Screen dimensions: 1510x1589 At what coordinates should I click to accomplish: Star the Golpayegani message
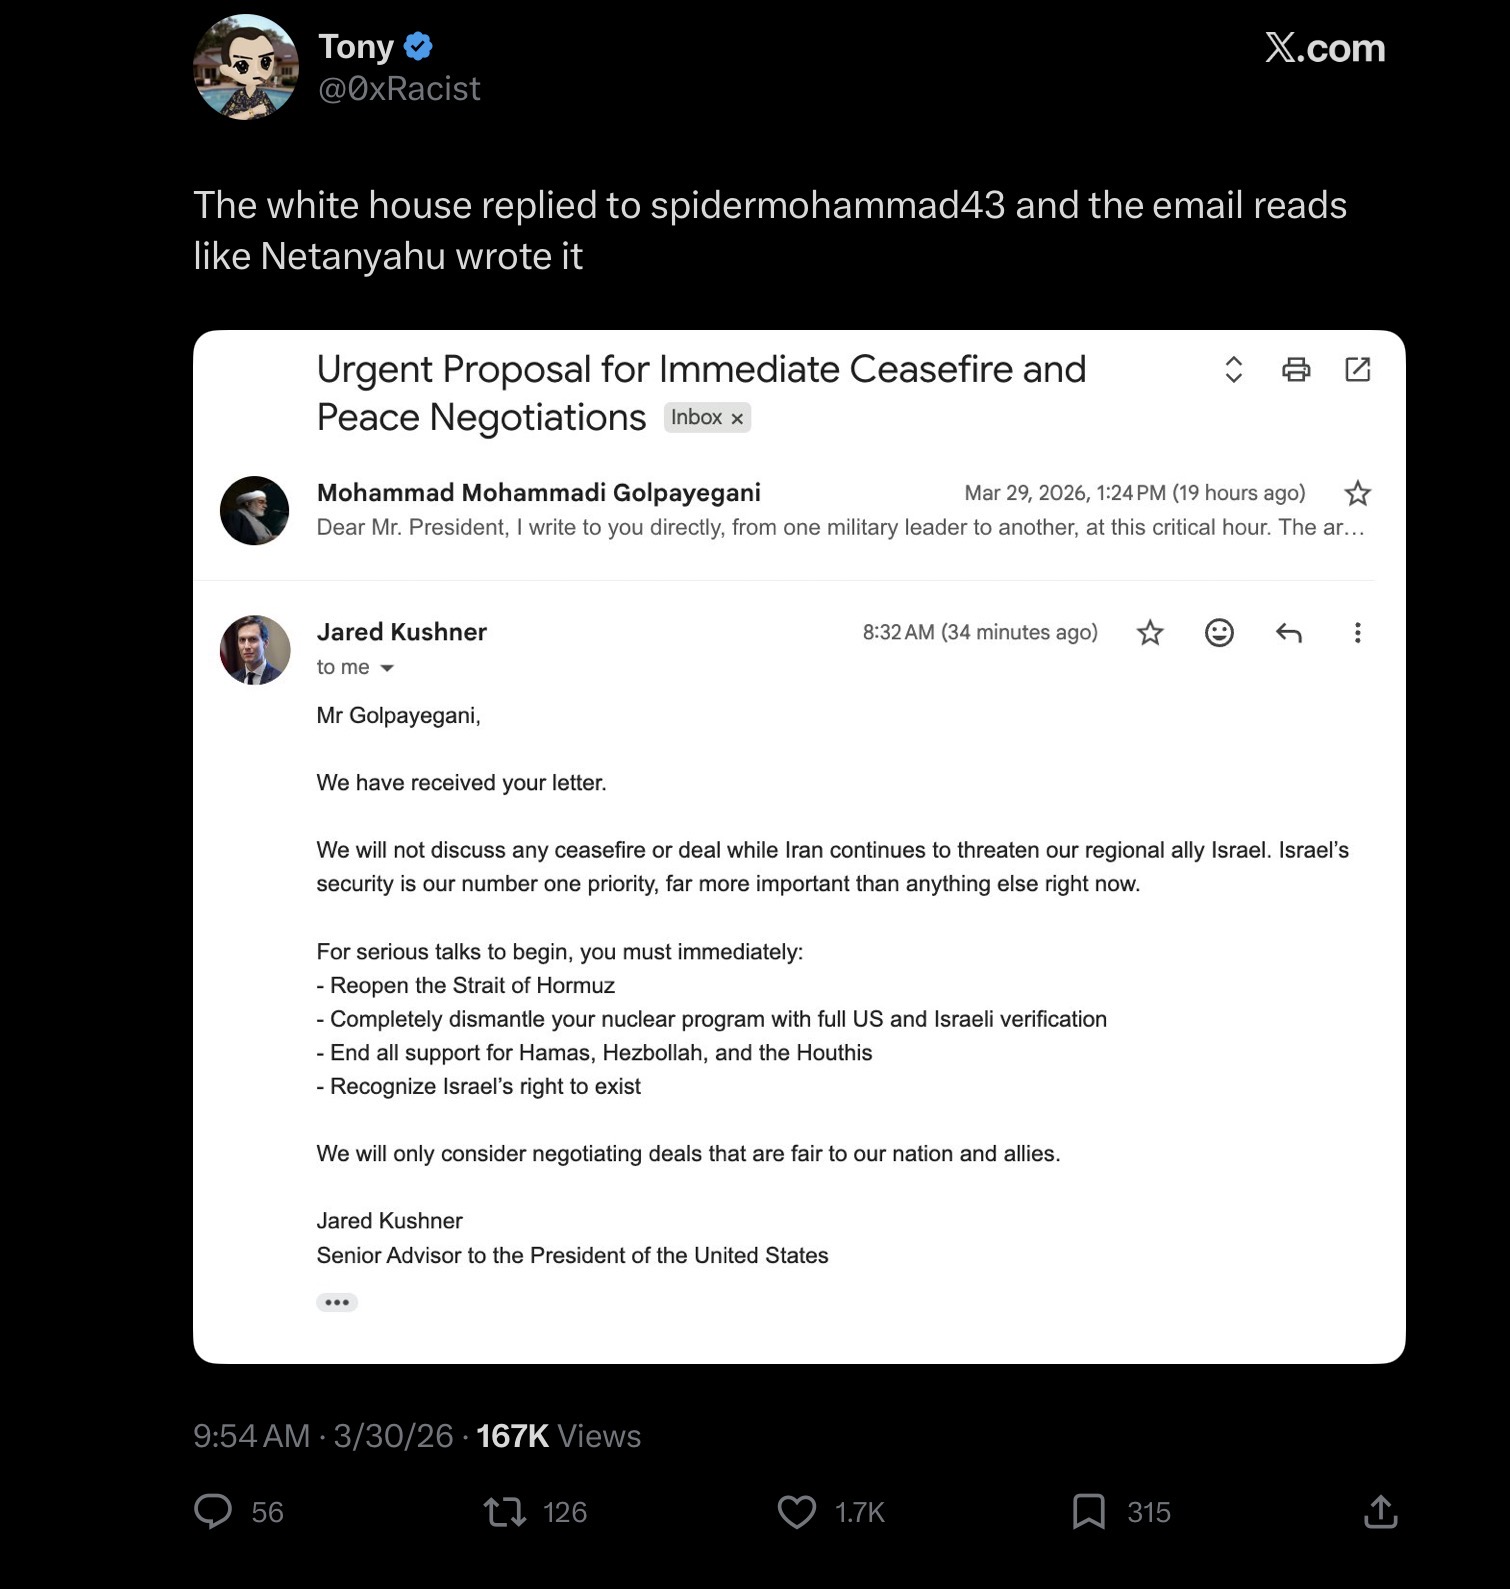pos(1358,493)
